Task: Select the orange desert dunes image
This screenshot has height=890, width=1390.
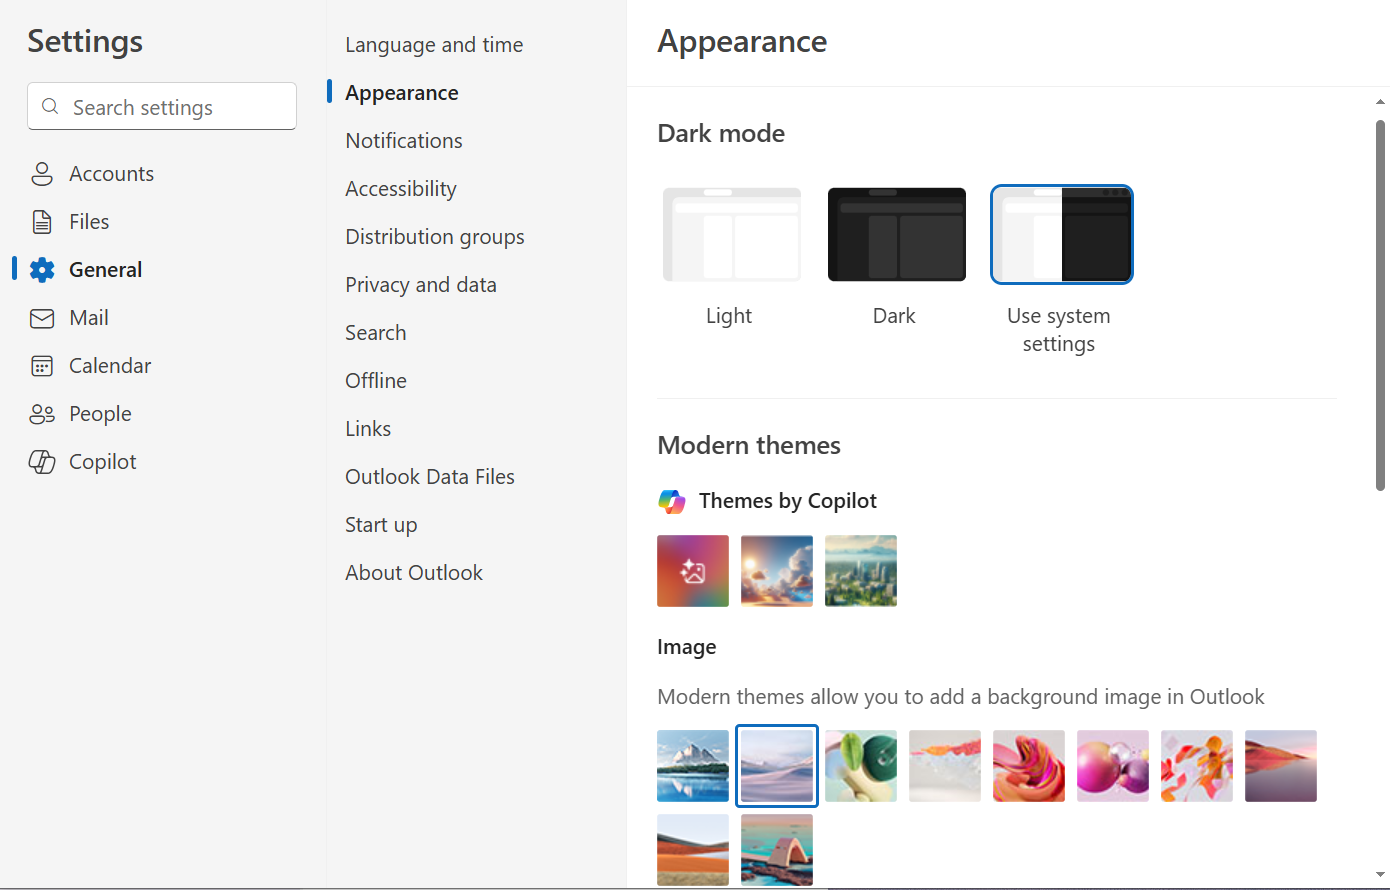Action: click(693, 850)
